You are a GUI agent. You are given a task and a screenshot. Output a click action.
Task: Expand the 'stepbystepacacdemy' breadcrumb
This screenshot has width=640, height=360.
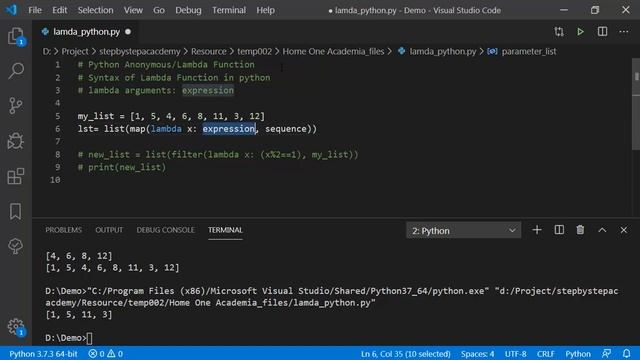pyautogui.click(x=140, y=51)
